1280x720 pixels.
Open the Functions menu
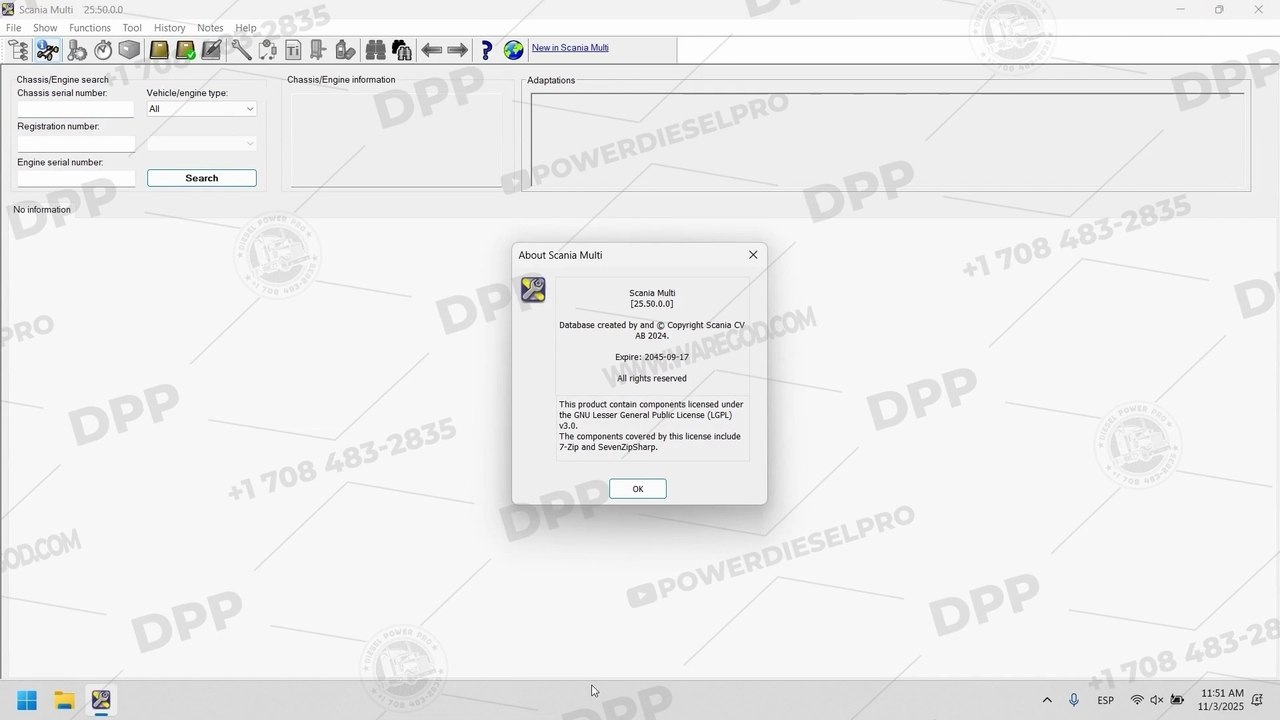click(x=90, y=28)
